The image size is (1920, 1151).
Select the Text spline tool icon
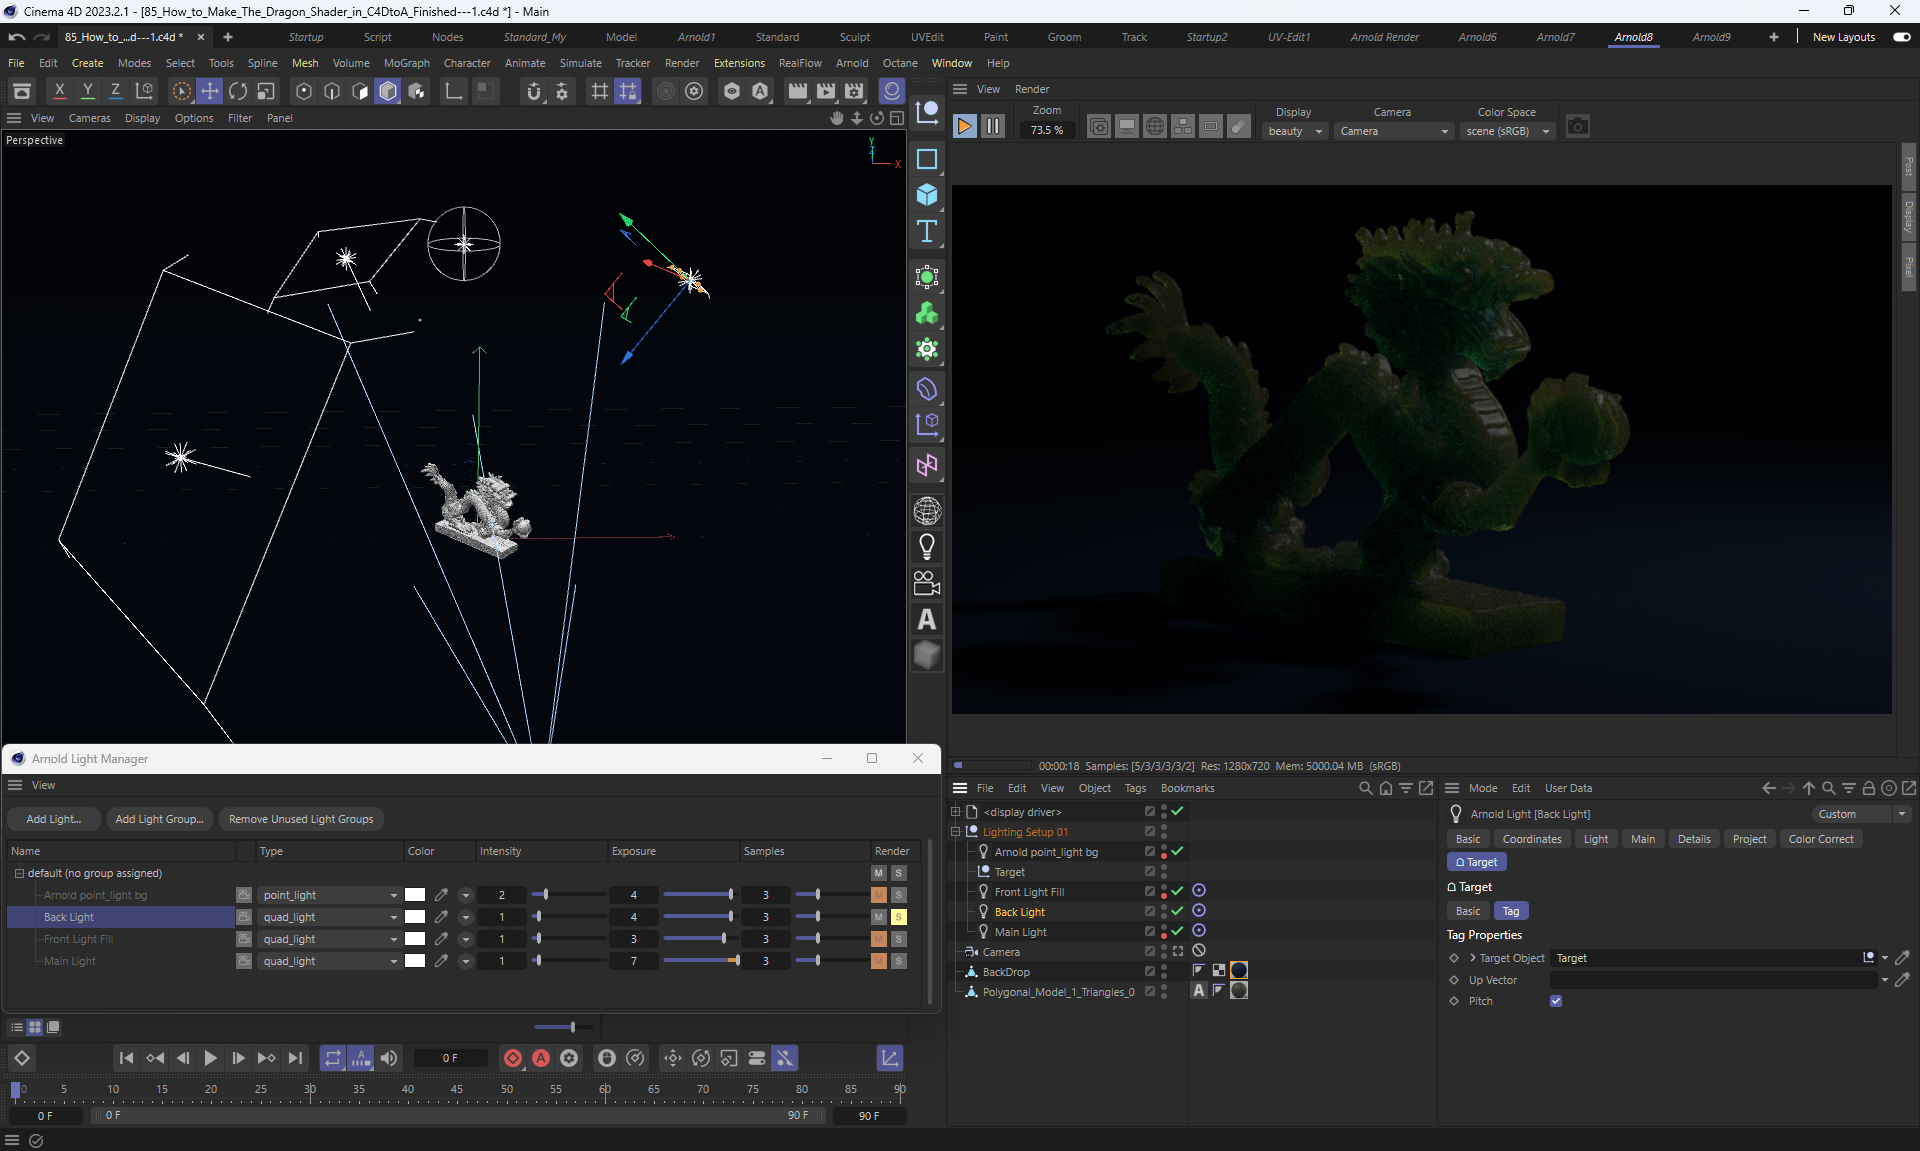(x=927, y=232)
